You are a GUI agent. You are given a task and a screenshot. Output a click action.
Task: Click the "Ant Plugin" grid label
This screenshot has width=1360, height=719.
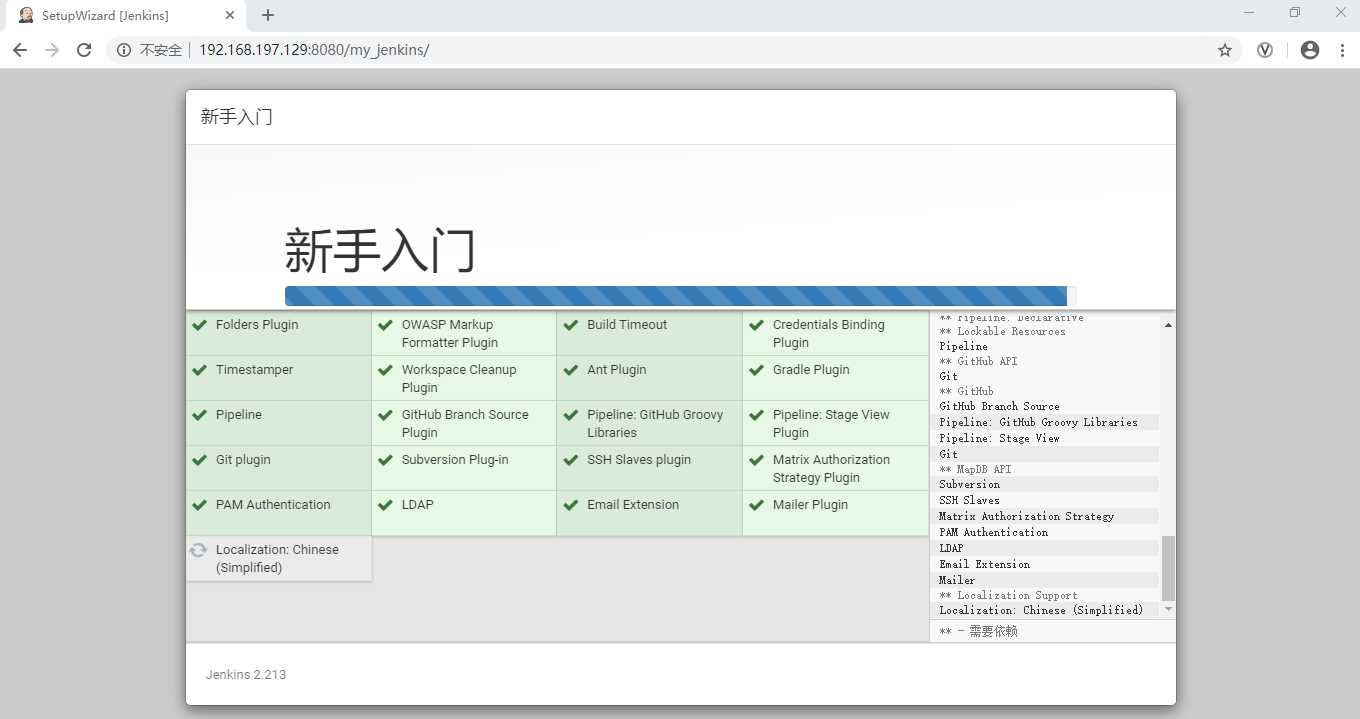coord(617,370)
